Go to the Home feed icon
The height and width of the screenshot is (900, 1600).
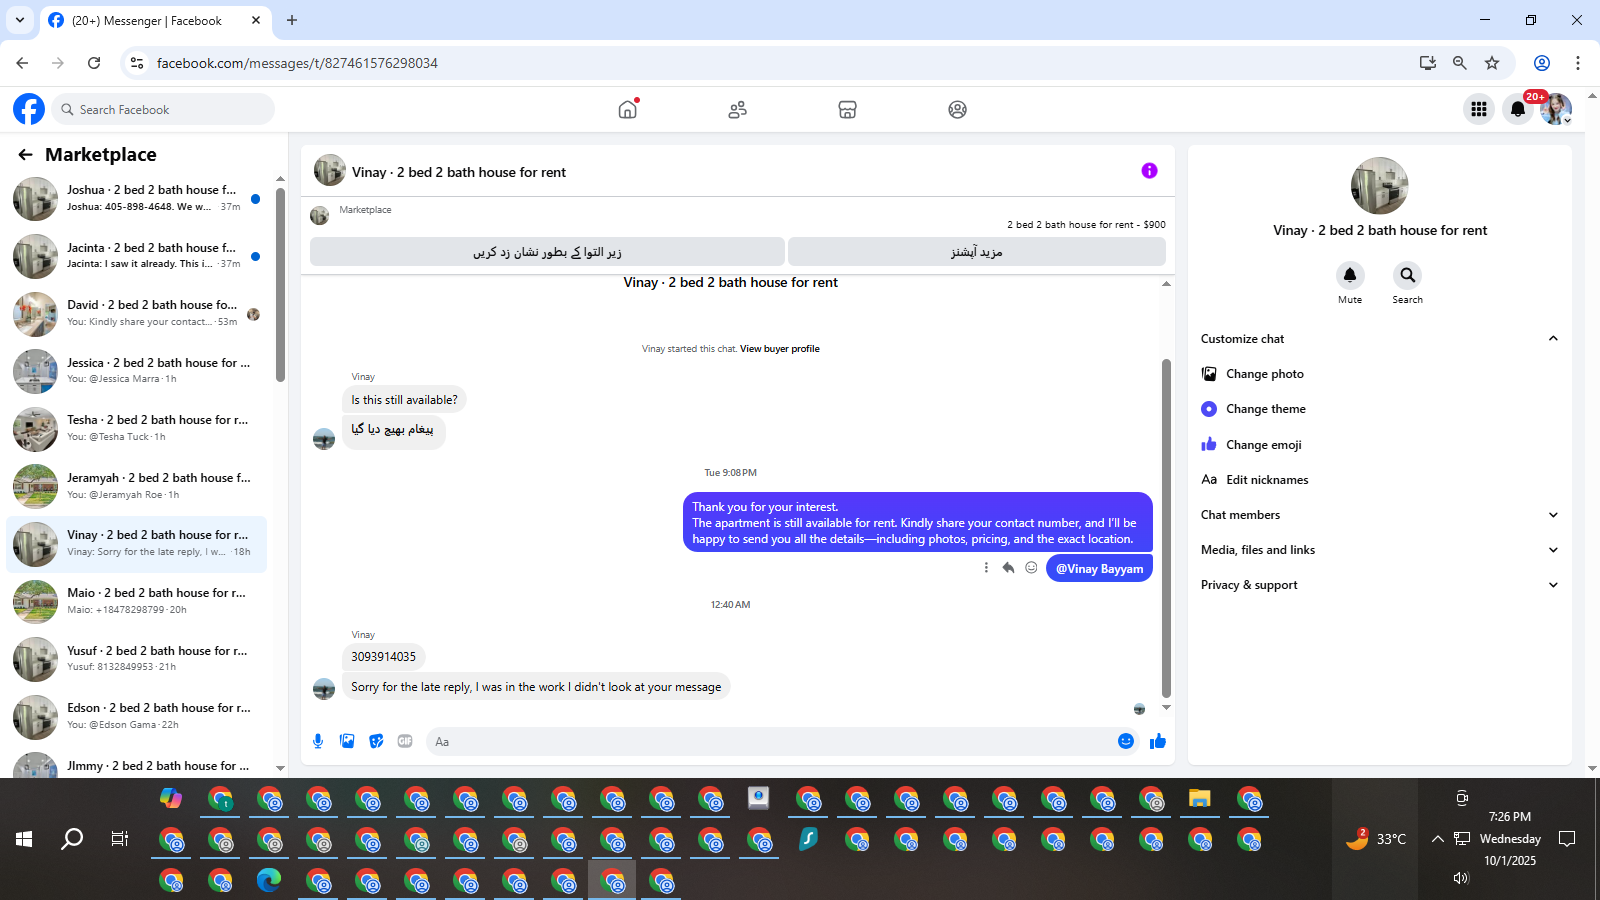(x=628, y=109)
